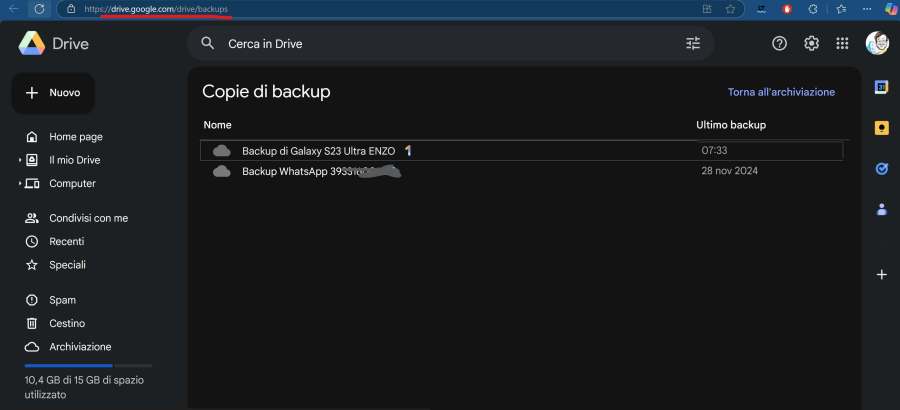Expand the Il mio Drive tree

click(19, 160)
